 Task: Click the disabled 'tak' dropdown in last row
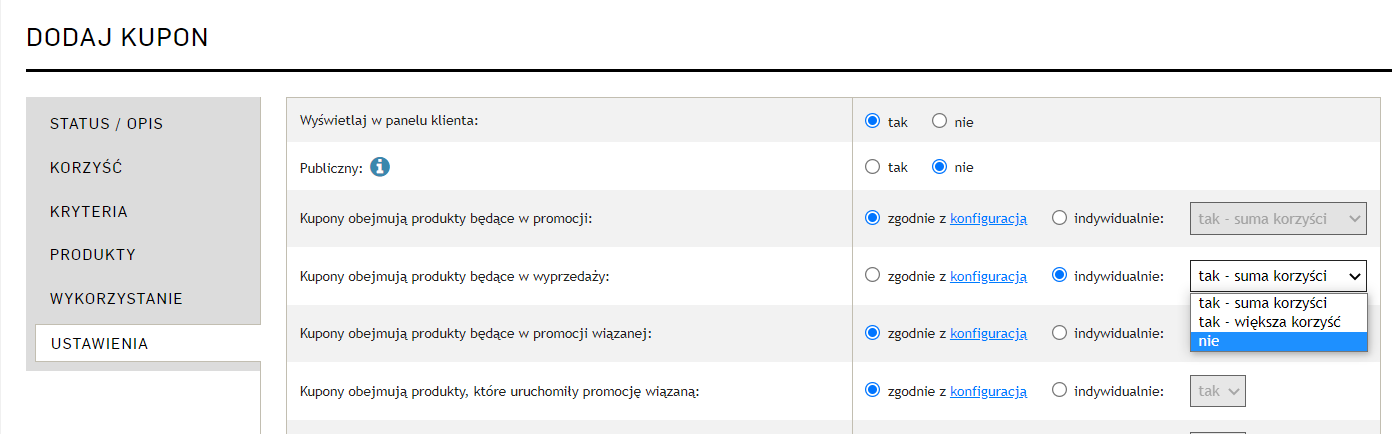(x=1218, y=391)
